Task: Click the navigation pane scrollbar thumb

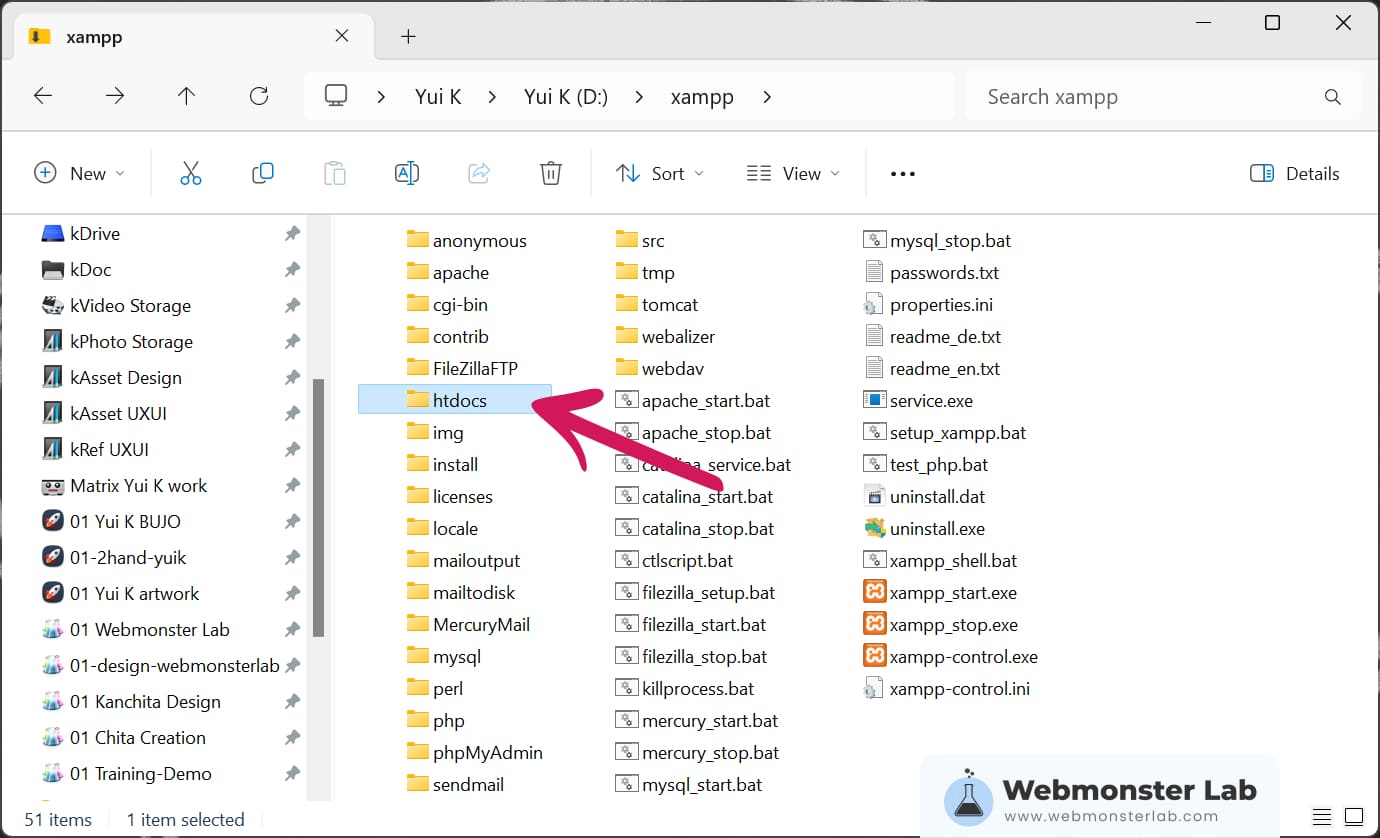Action: click(318, 508)
